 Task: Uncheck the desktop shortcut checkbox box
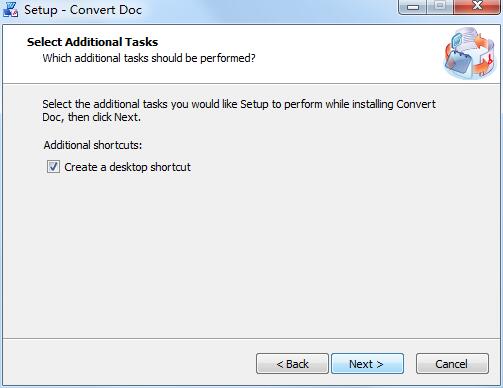53,167
